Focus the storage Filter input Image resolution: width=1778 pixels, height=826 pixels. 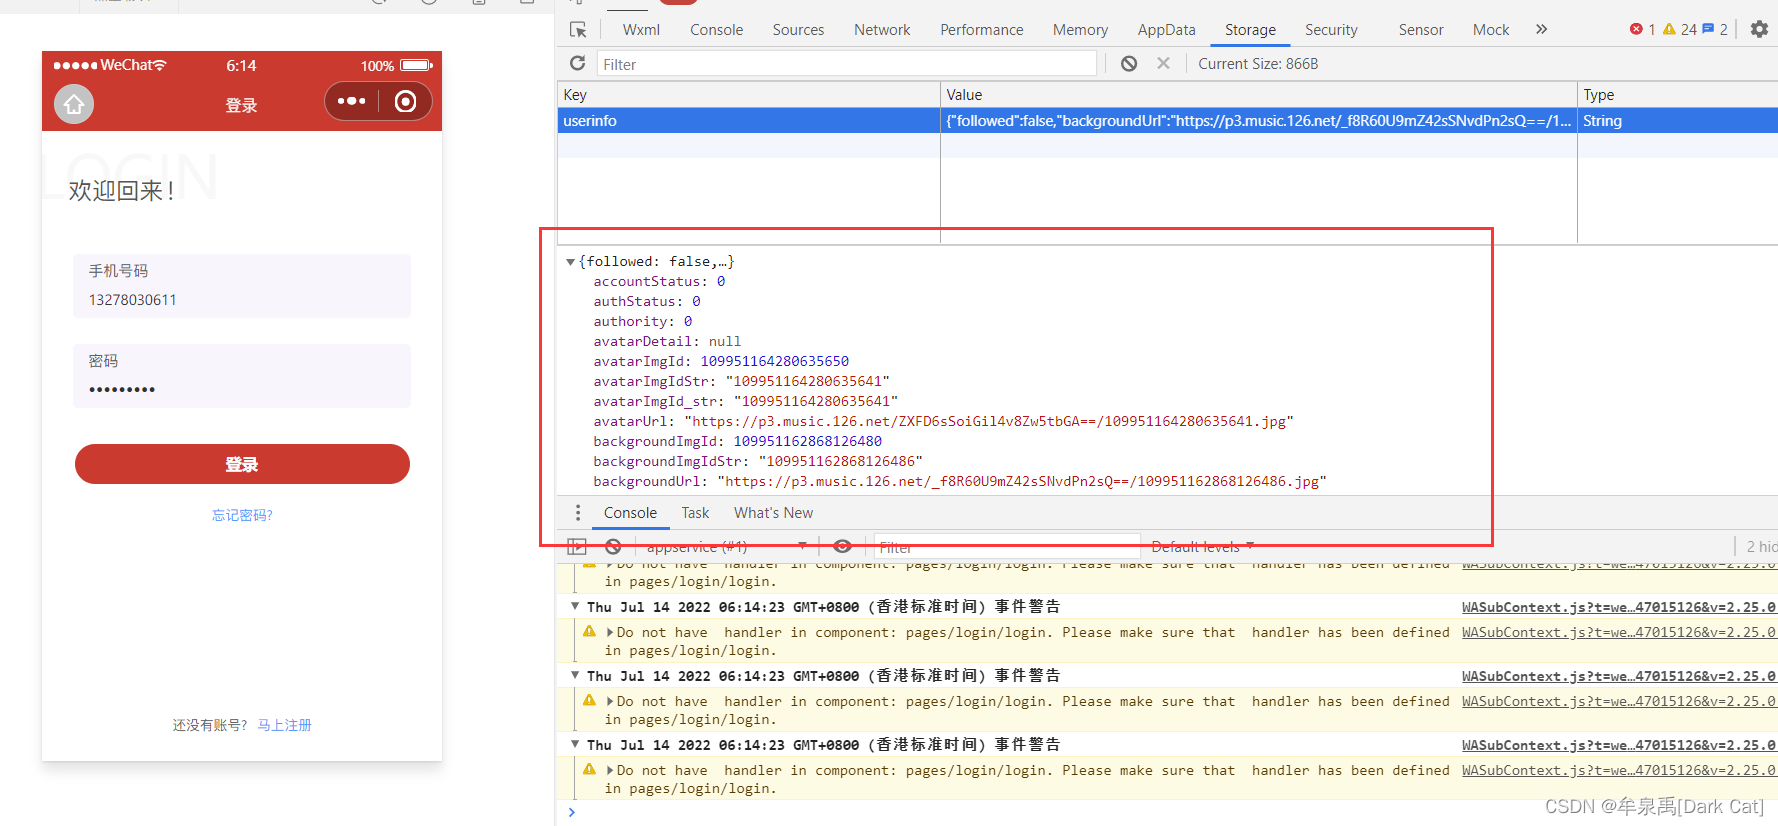point(847,64)
